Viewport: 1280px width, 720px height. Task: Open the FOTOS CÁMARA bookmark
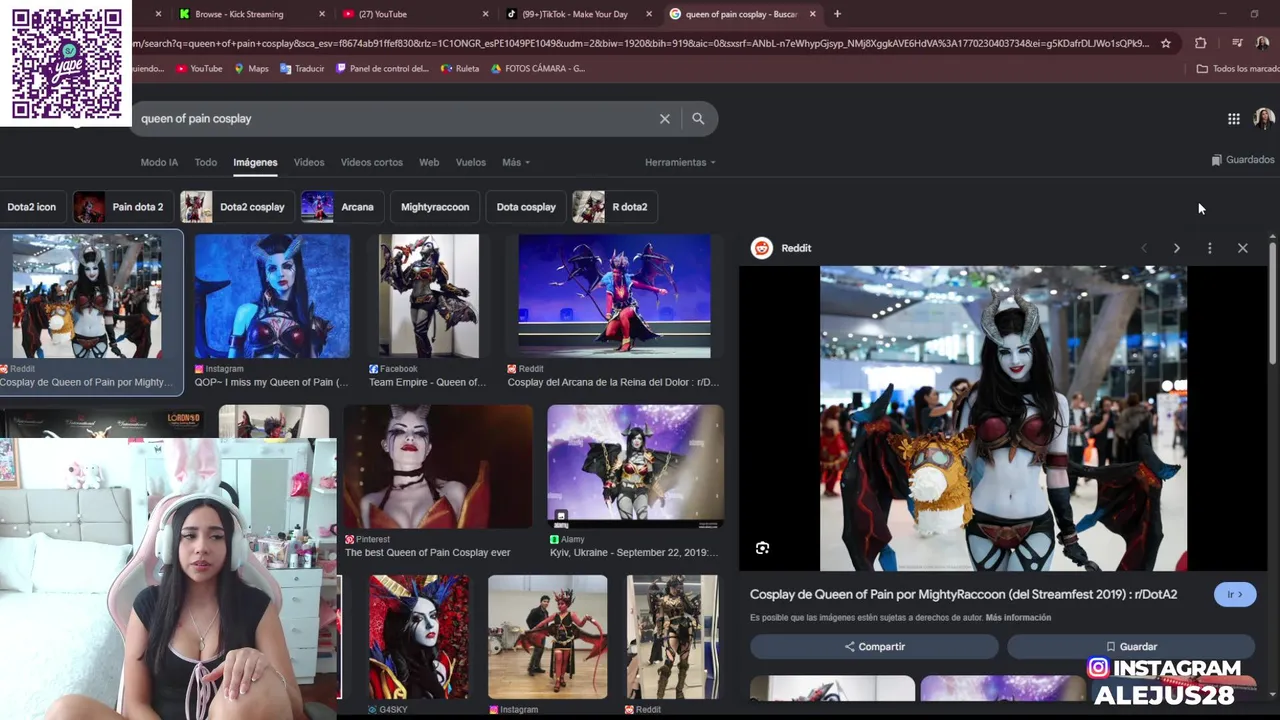pos(538,69)
